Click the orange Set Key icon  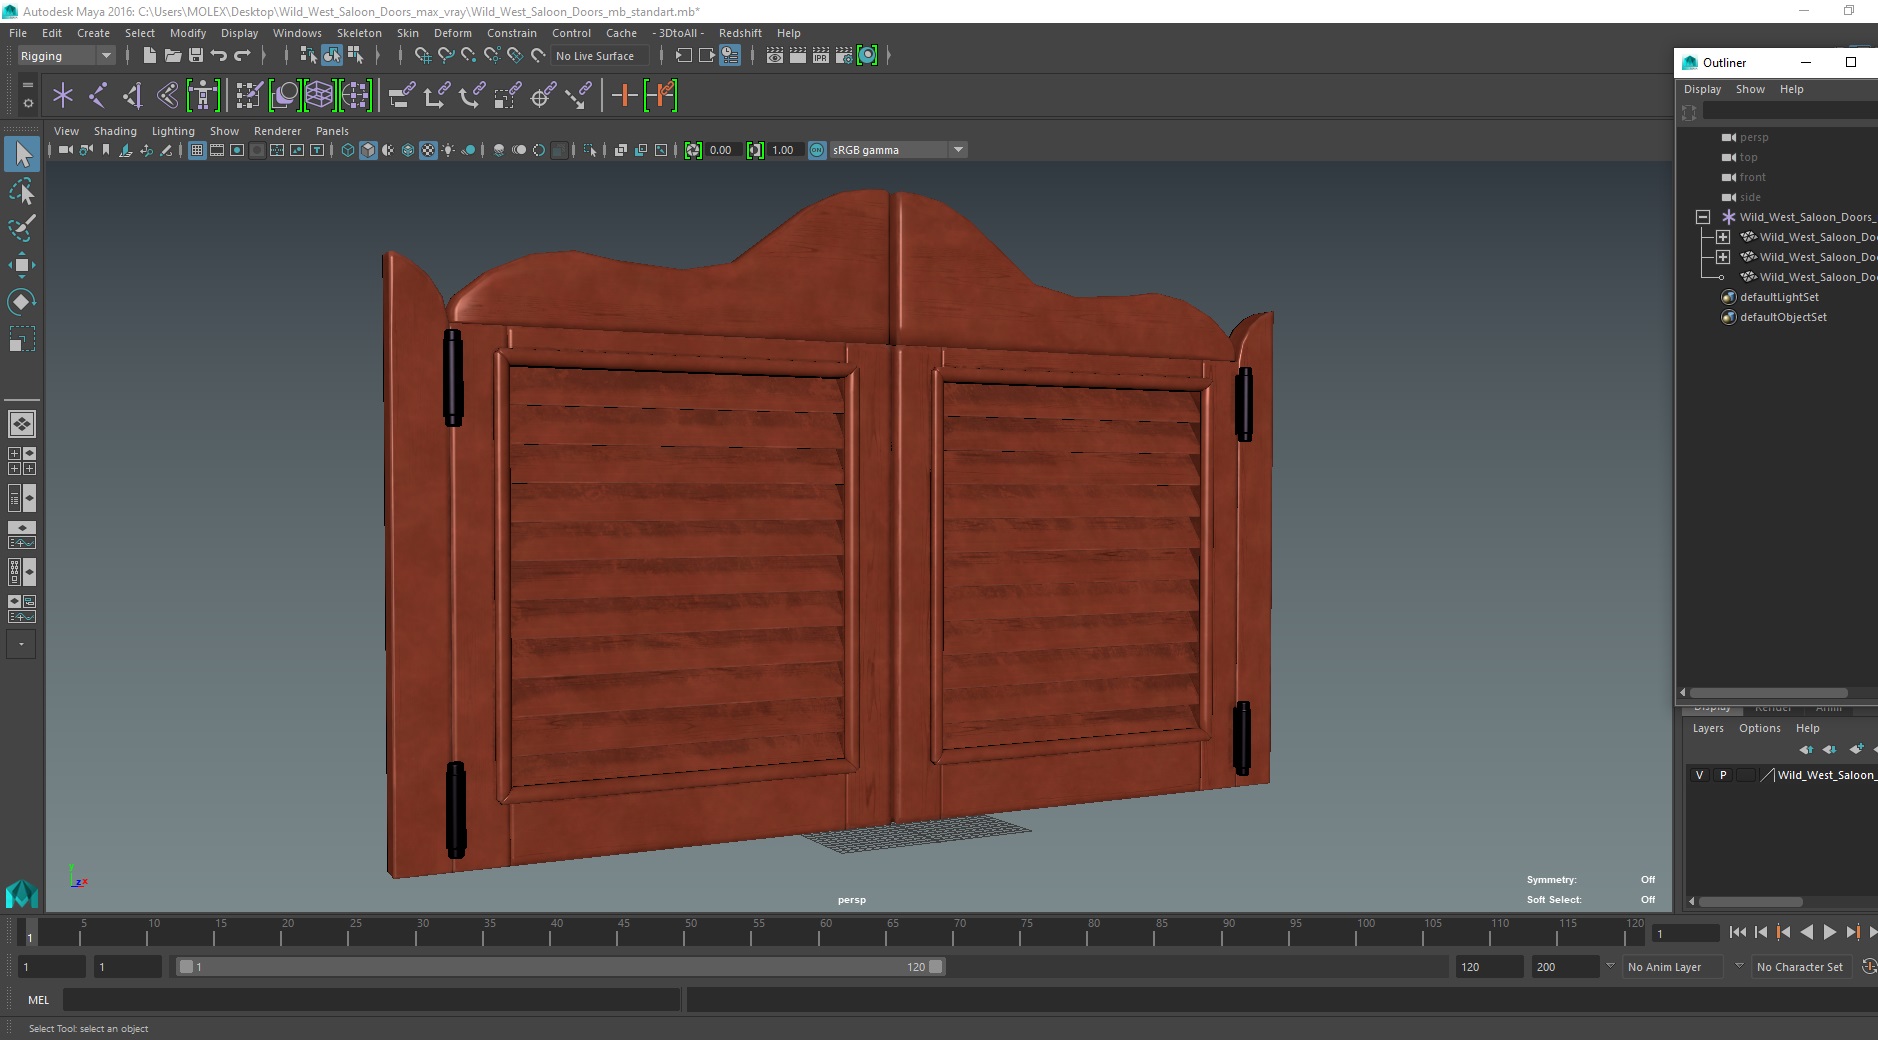pyautogui.click(x=624, y=96)
